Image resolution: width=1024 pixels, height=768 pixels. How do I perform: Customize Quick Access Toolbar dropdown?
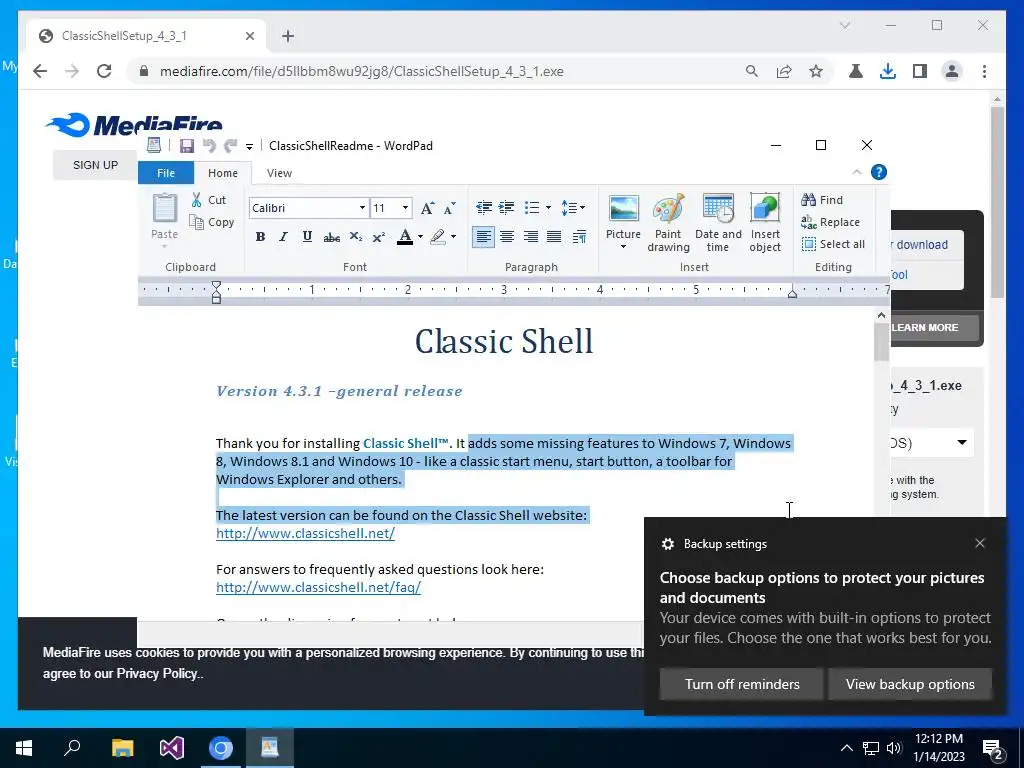(x=249, y=146)
